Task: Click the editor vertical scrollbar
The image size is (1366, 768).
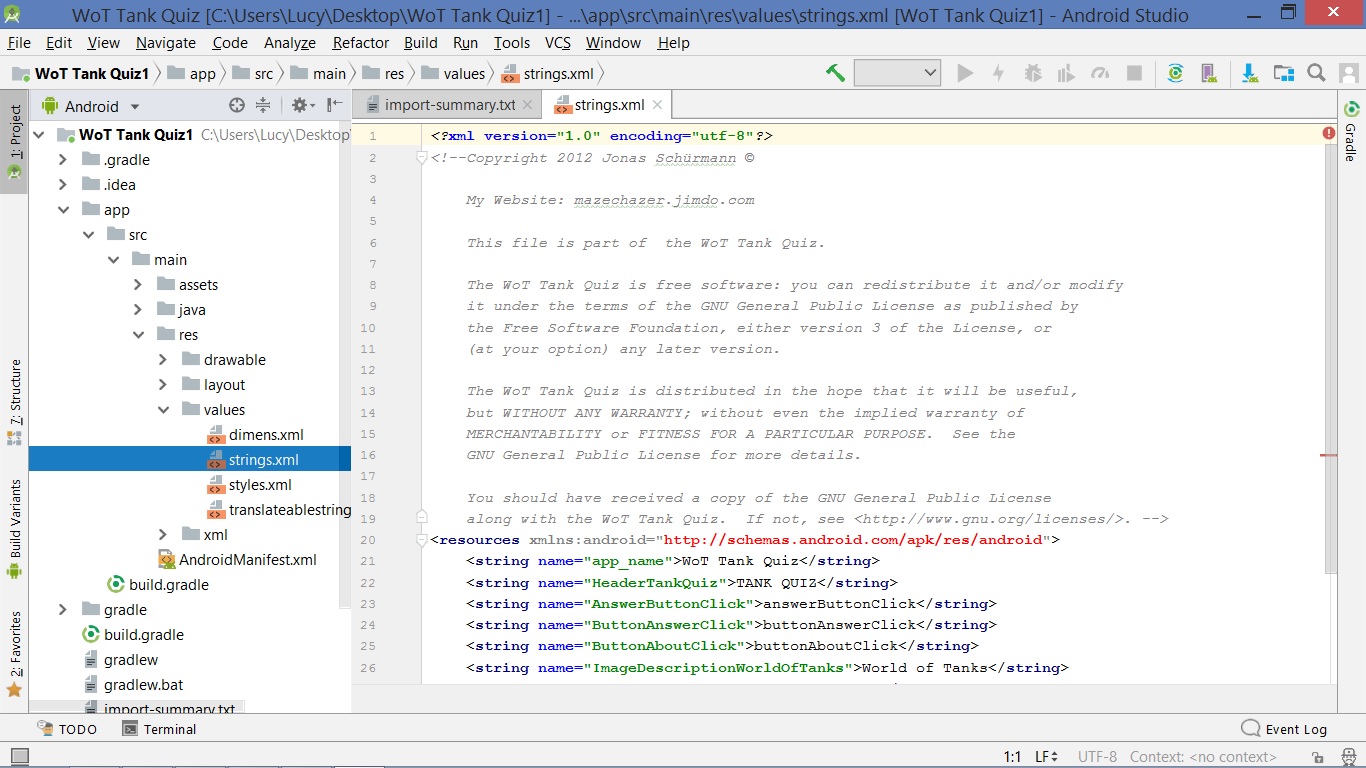Action: pyautogui.click(x=1330, y=360)
